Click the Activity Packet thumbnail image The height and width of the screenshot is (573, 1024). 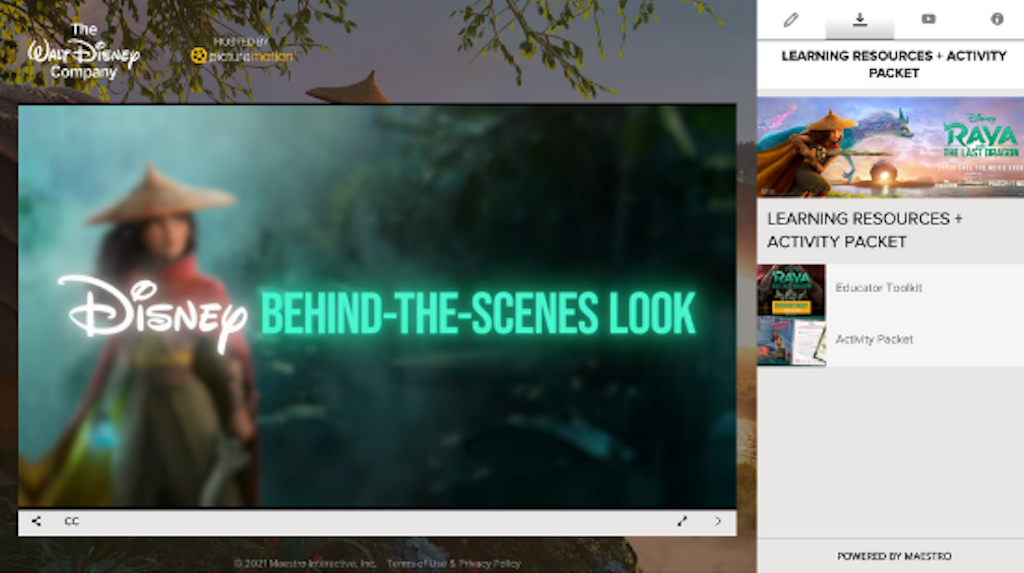tap(791, 342)
